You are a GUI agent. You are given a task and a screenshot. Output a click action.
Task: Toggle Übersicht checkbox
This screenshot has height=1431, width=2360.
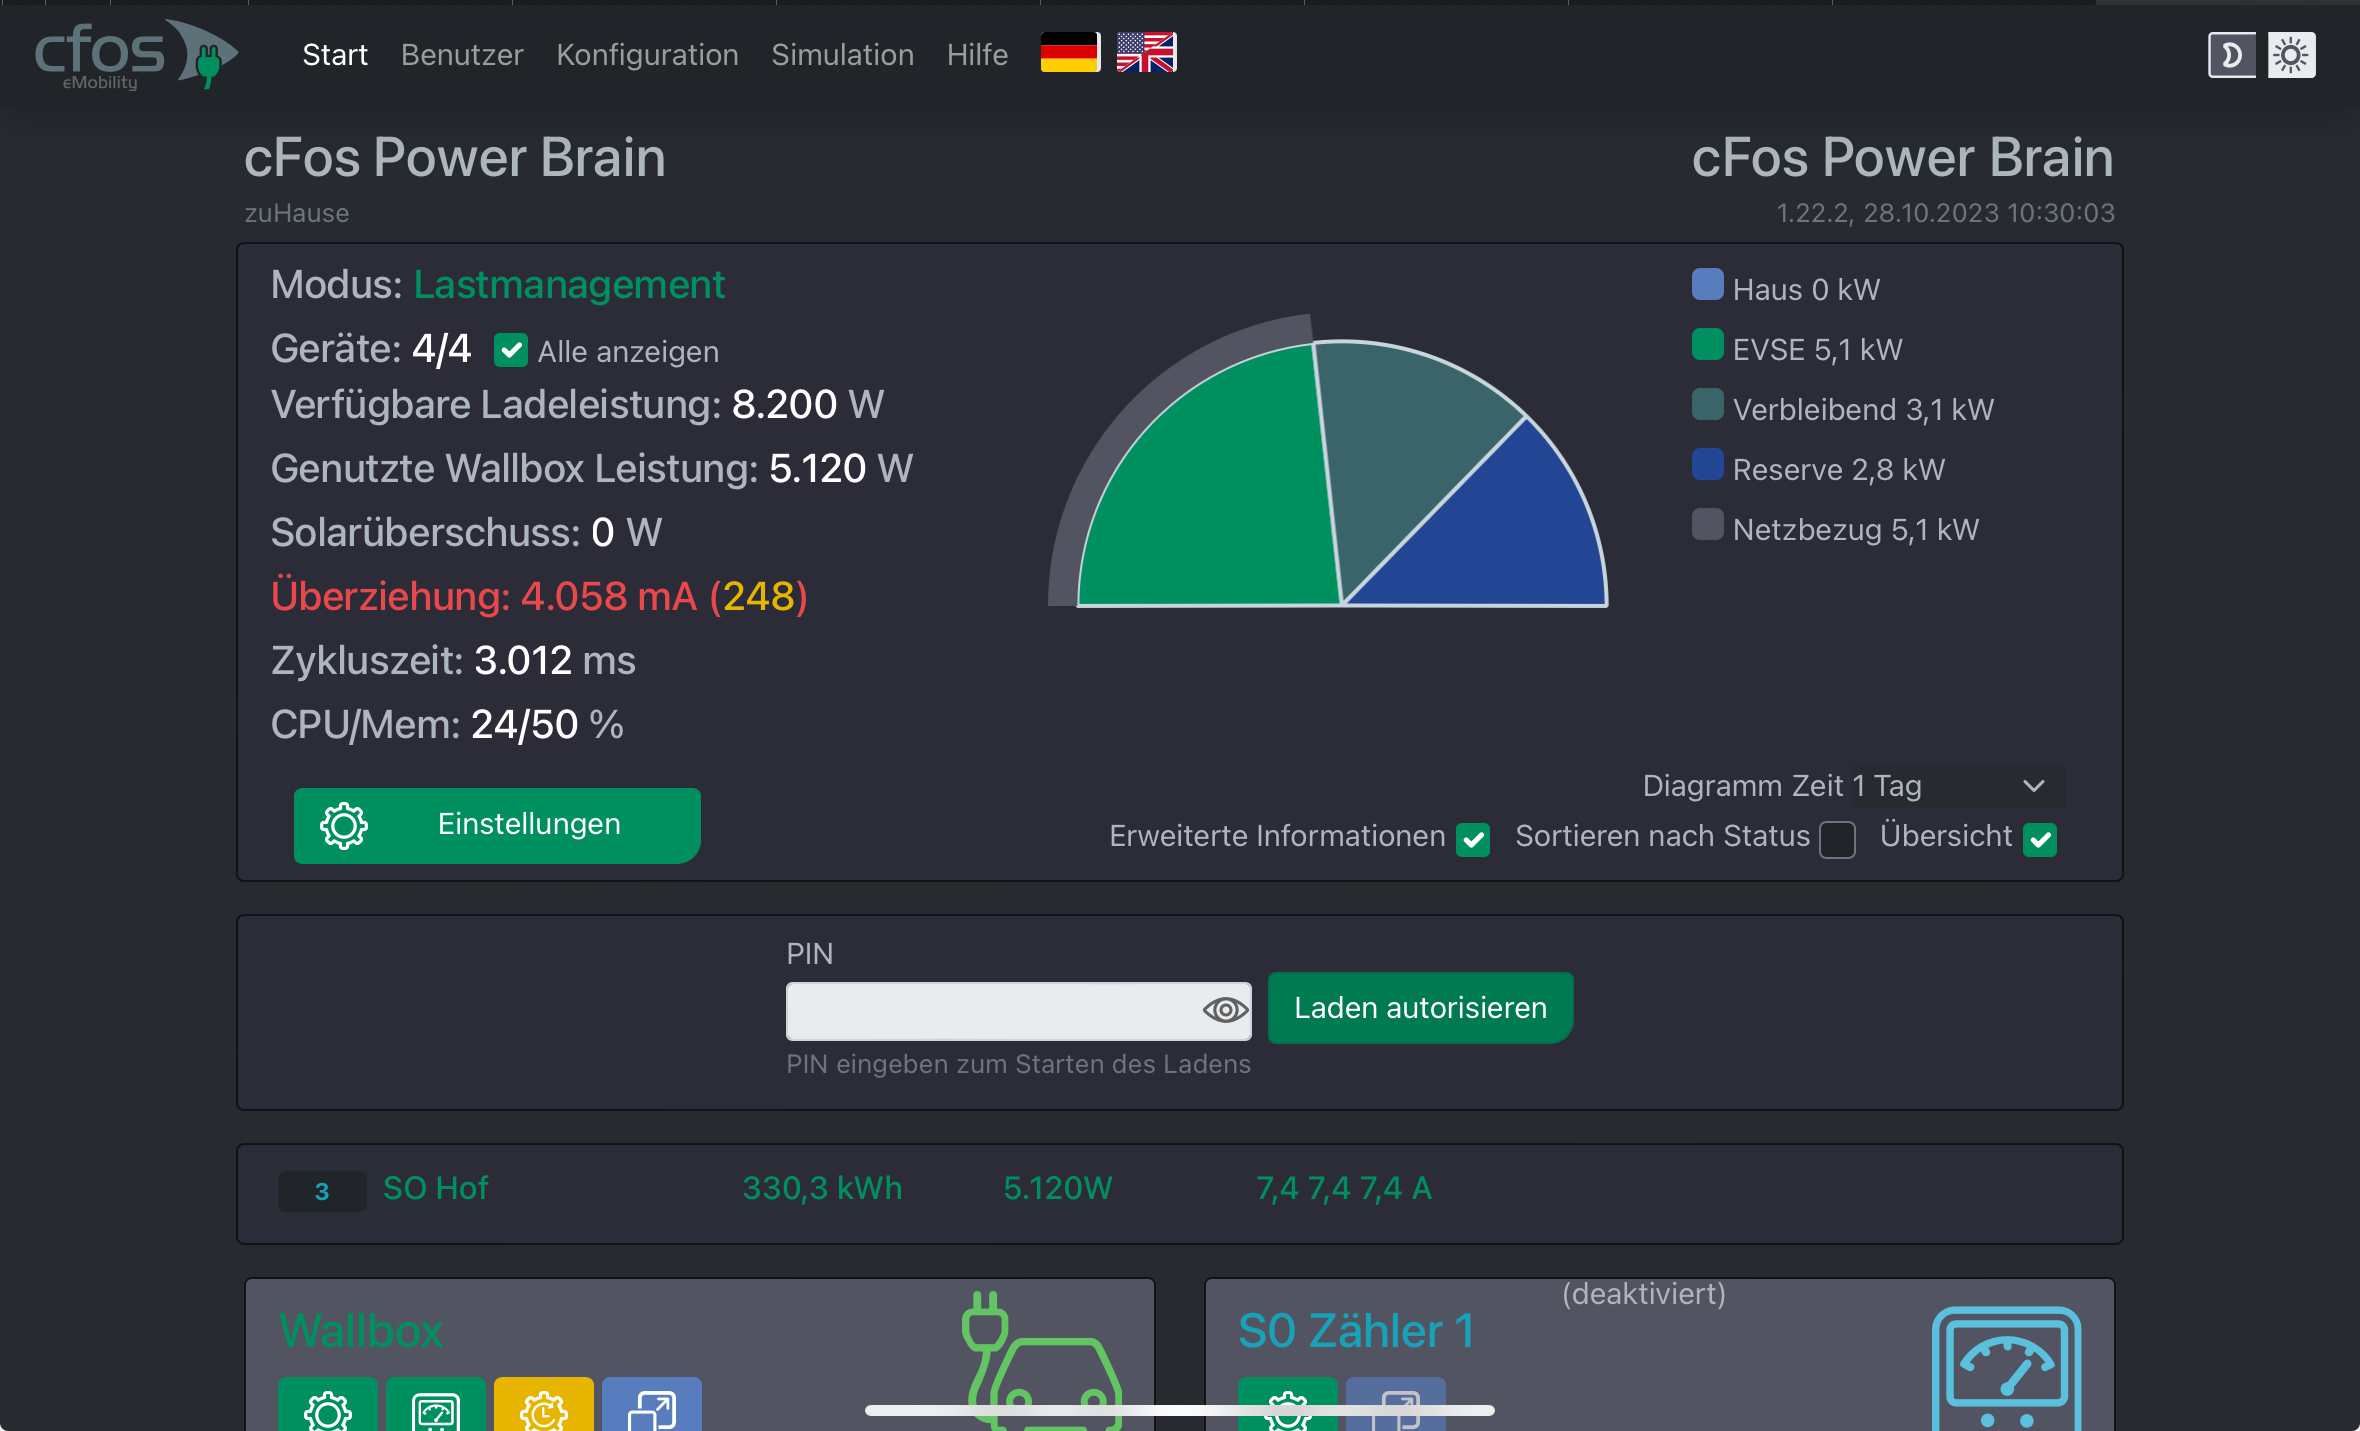[x=2040, y=839]
